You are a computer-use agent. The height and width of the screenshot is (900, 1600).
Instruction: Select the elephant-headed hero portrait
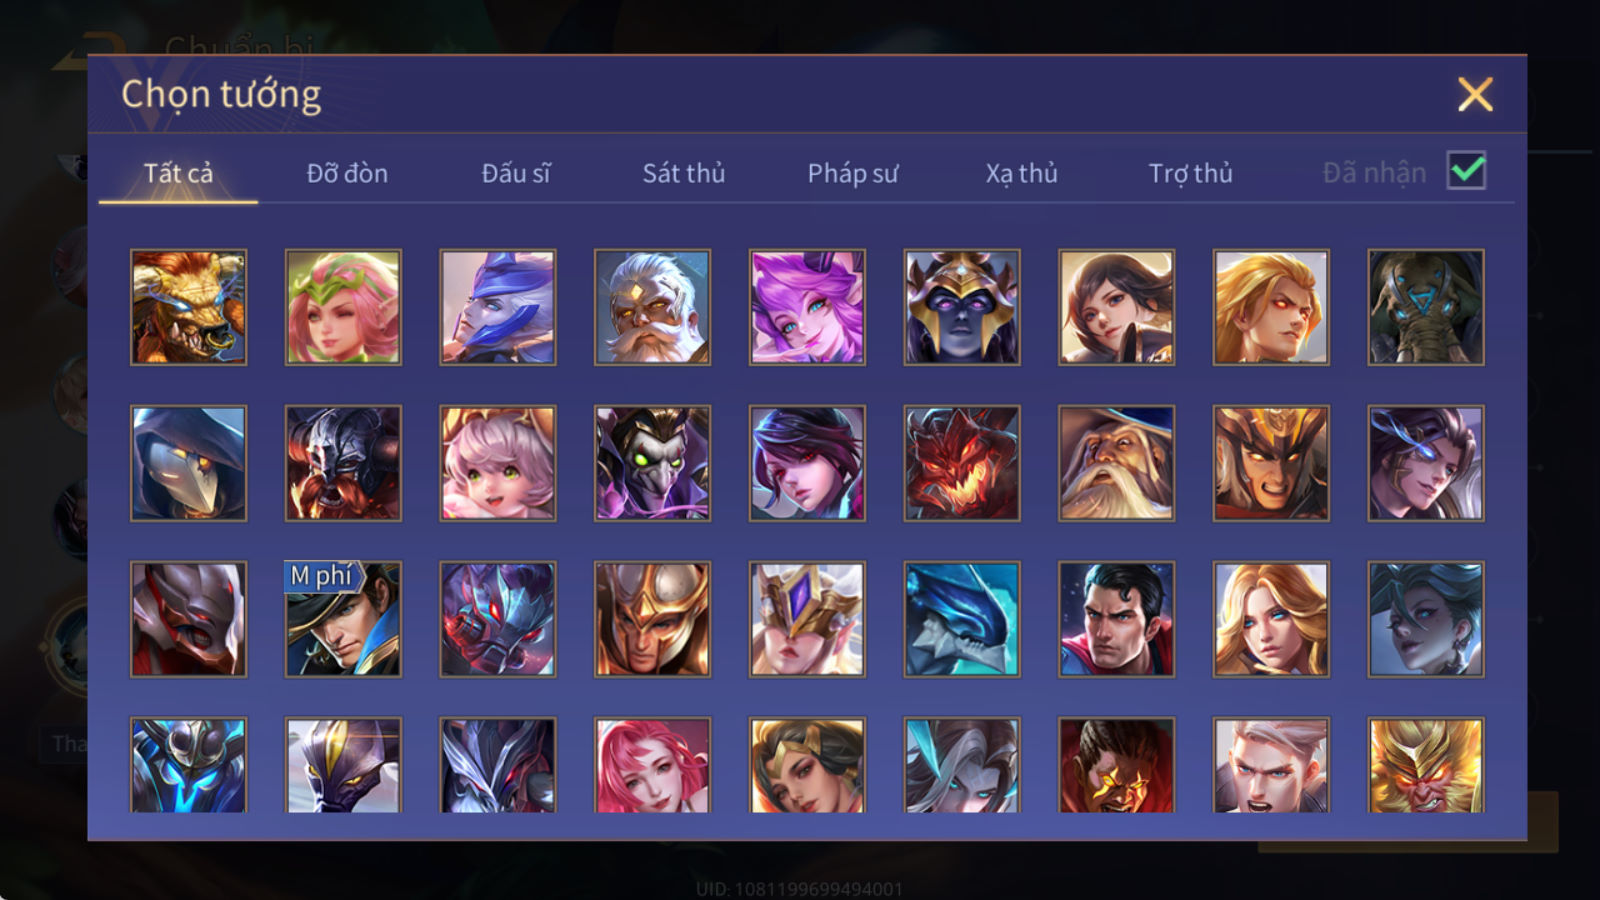[x=1425, y=307]
